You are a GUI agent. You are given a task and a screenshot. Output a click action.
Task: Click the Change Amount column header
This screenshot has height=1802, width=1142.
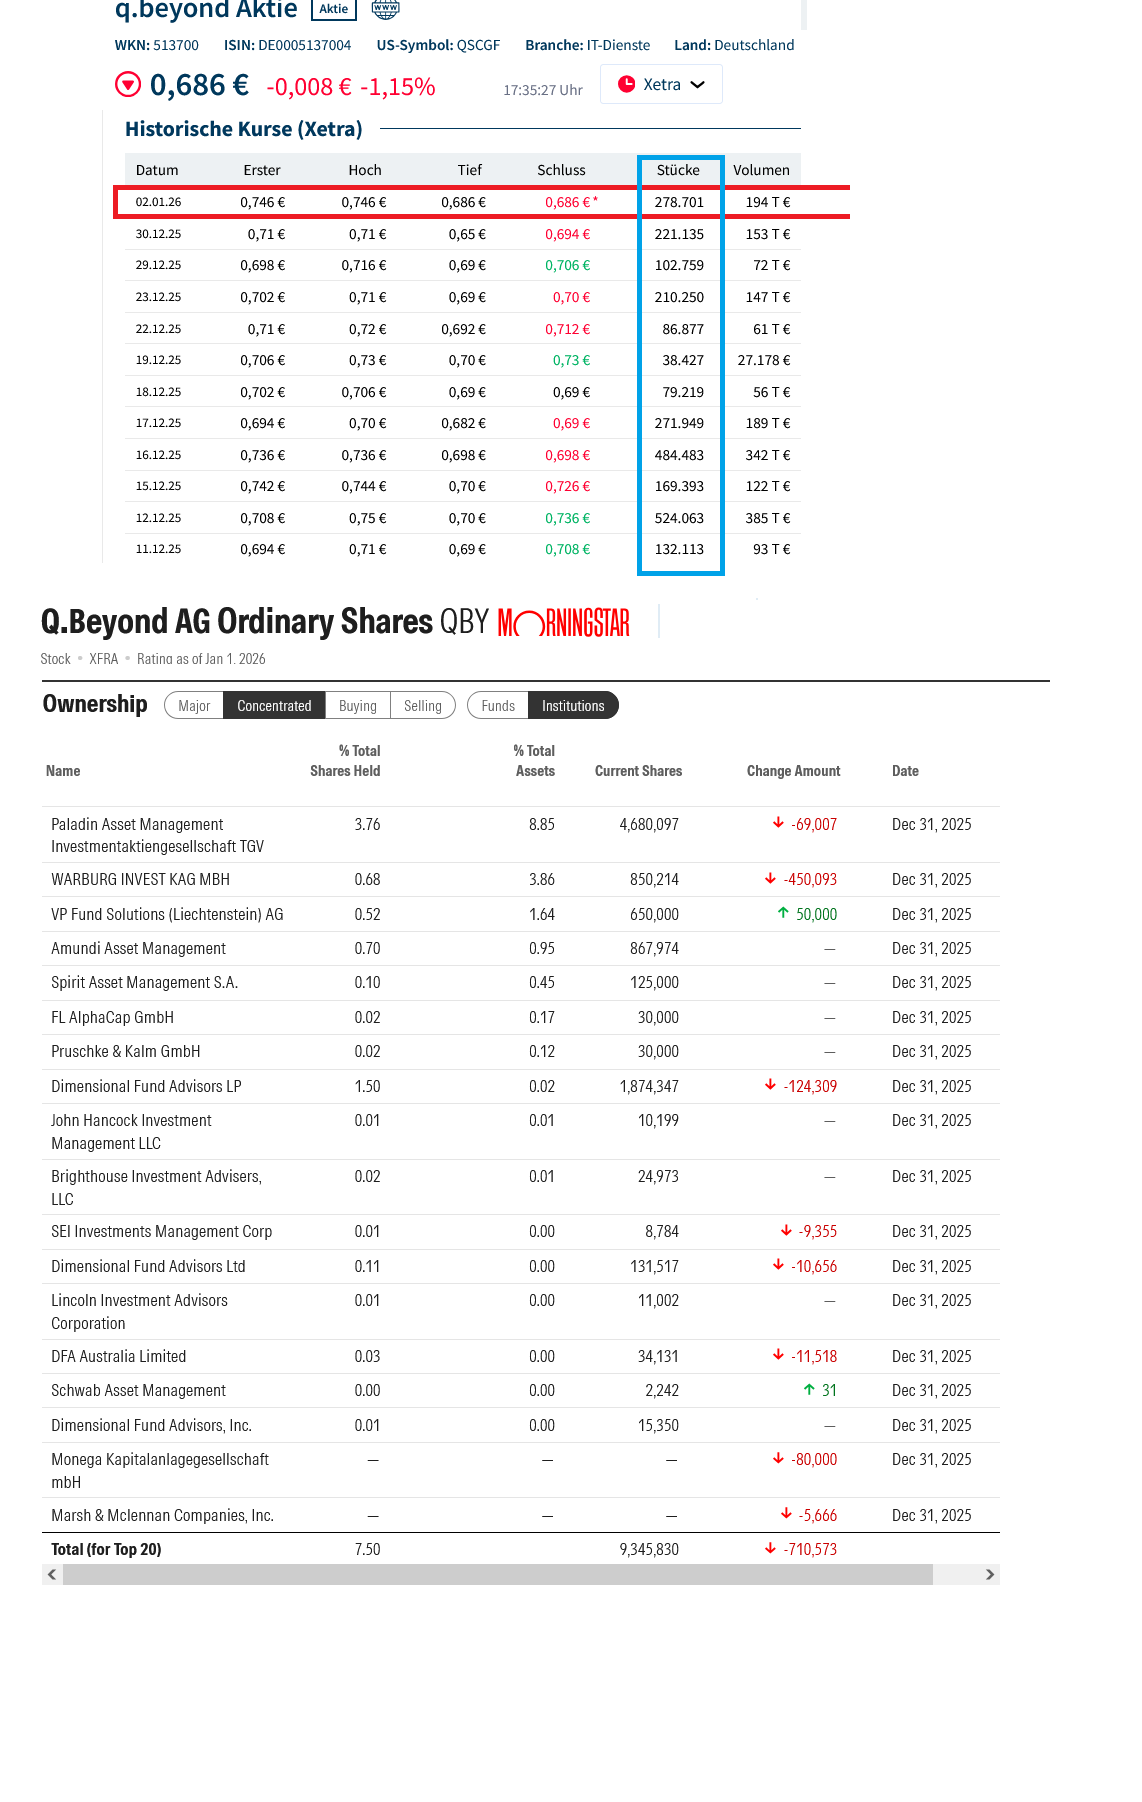click(x=793, y=770)
